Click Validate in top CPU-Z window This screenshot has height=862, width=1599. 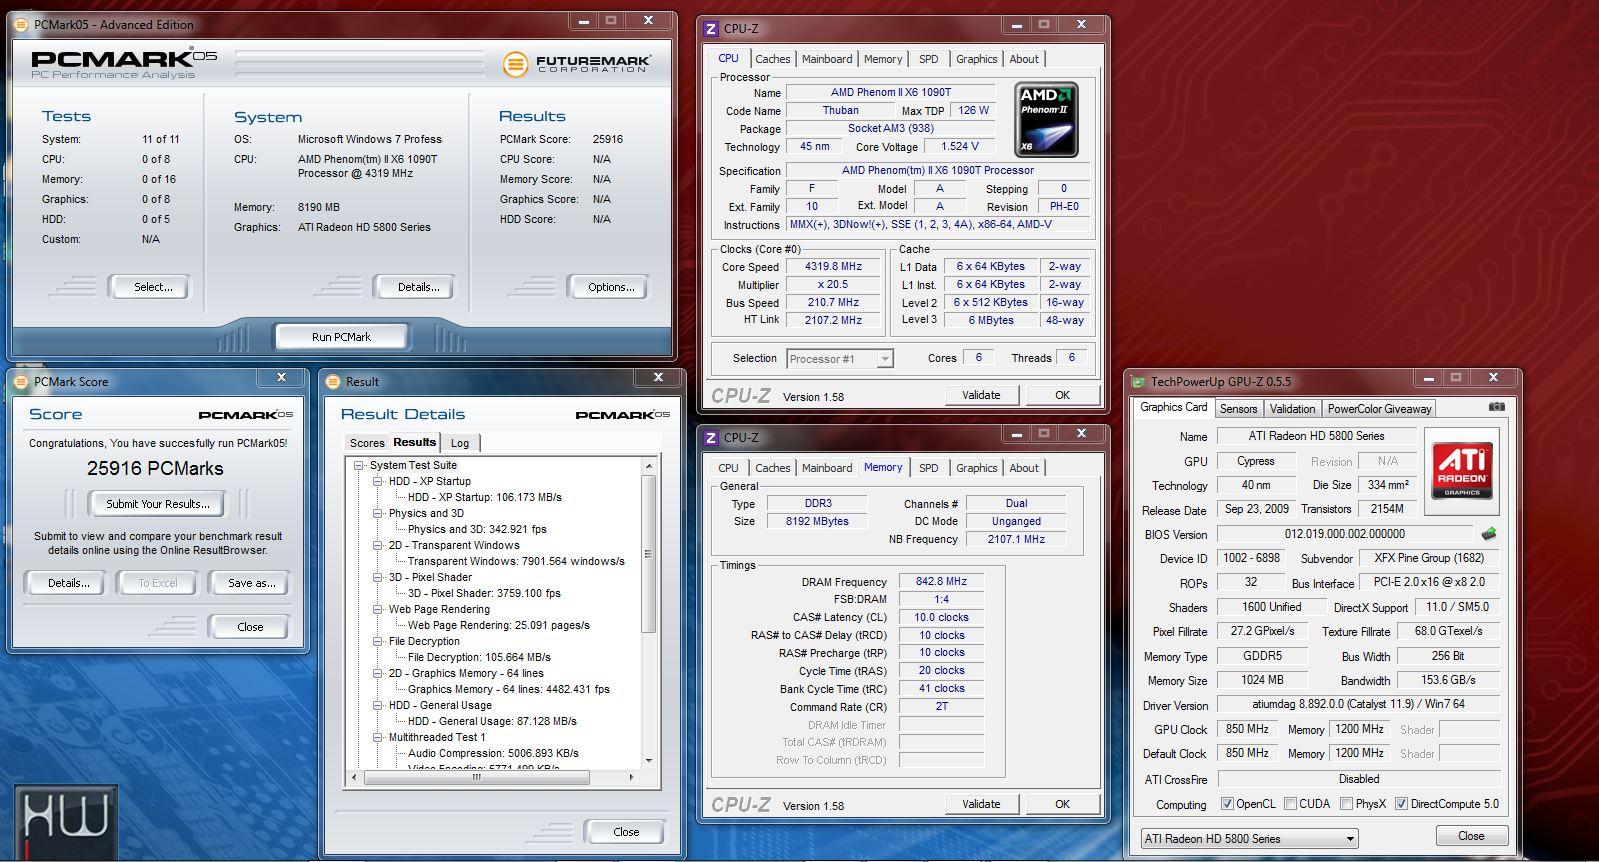pyautogui.click(x=981, y=395)
